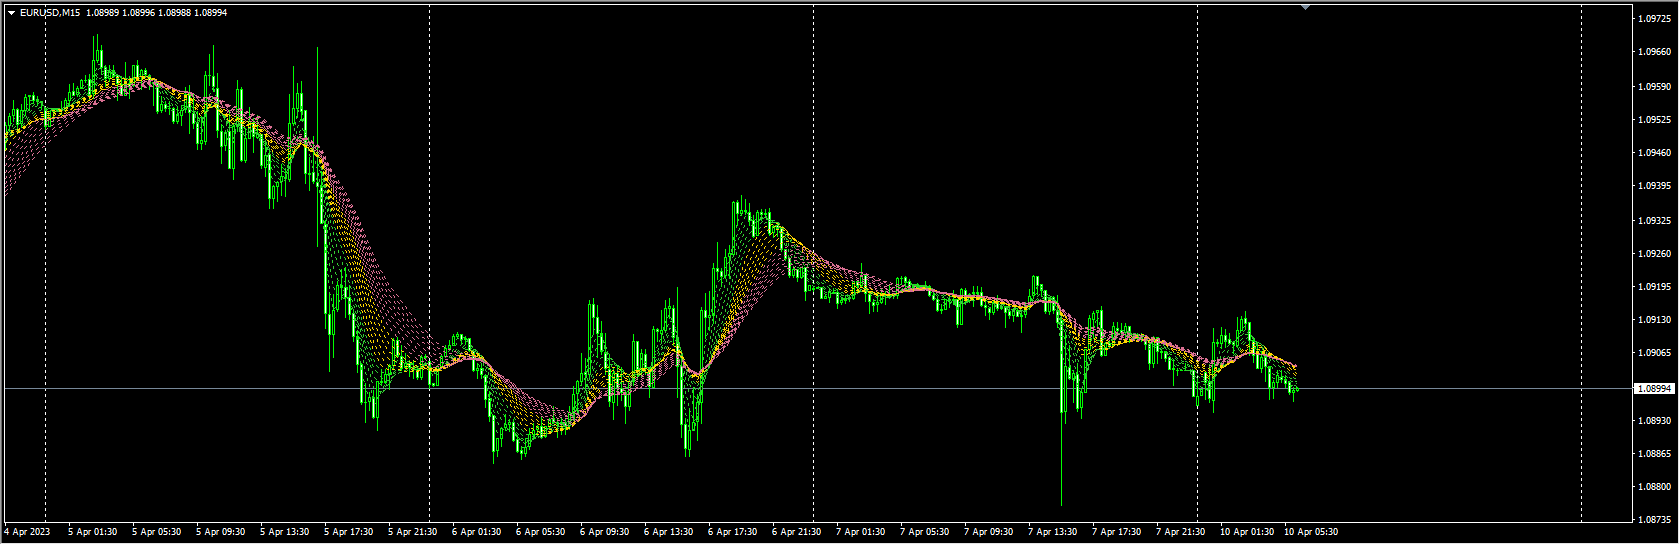Click the 1.09065 price axis label
Screen dimensions: 1680x545
click(x=1656, y=353)
